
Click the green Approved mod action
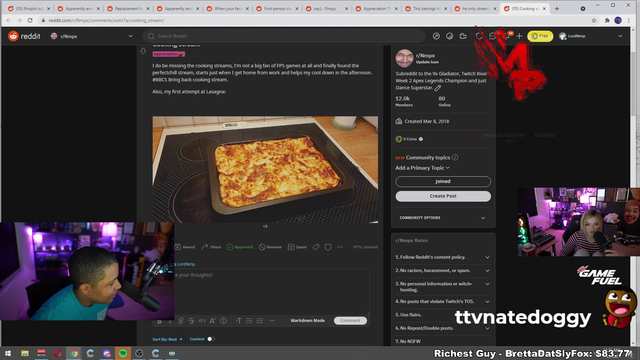240,247
